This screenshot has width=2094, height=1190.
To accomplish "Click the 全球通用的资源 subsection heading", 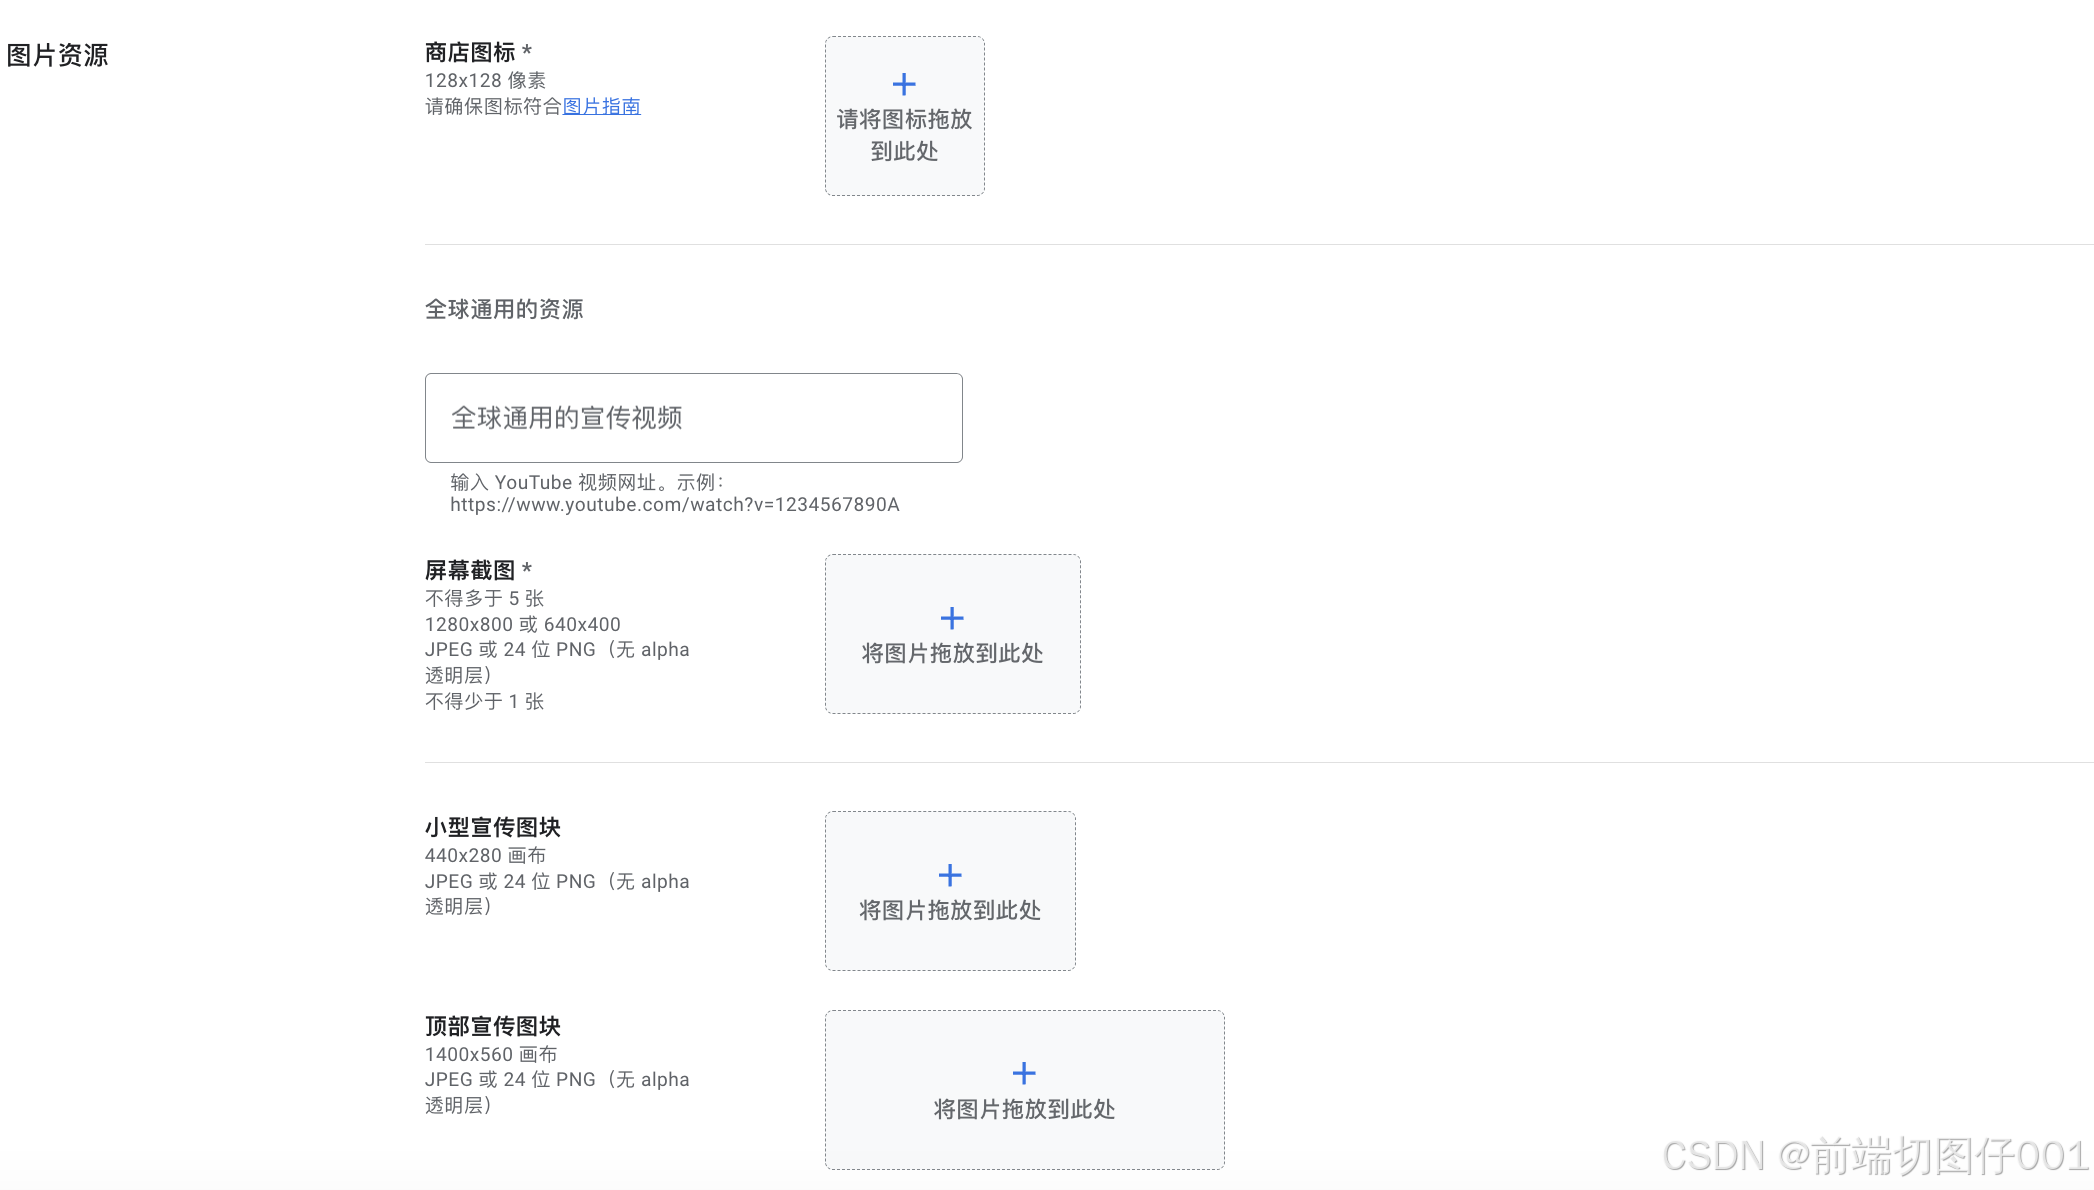I will 504,309.
